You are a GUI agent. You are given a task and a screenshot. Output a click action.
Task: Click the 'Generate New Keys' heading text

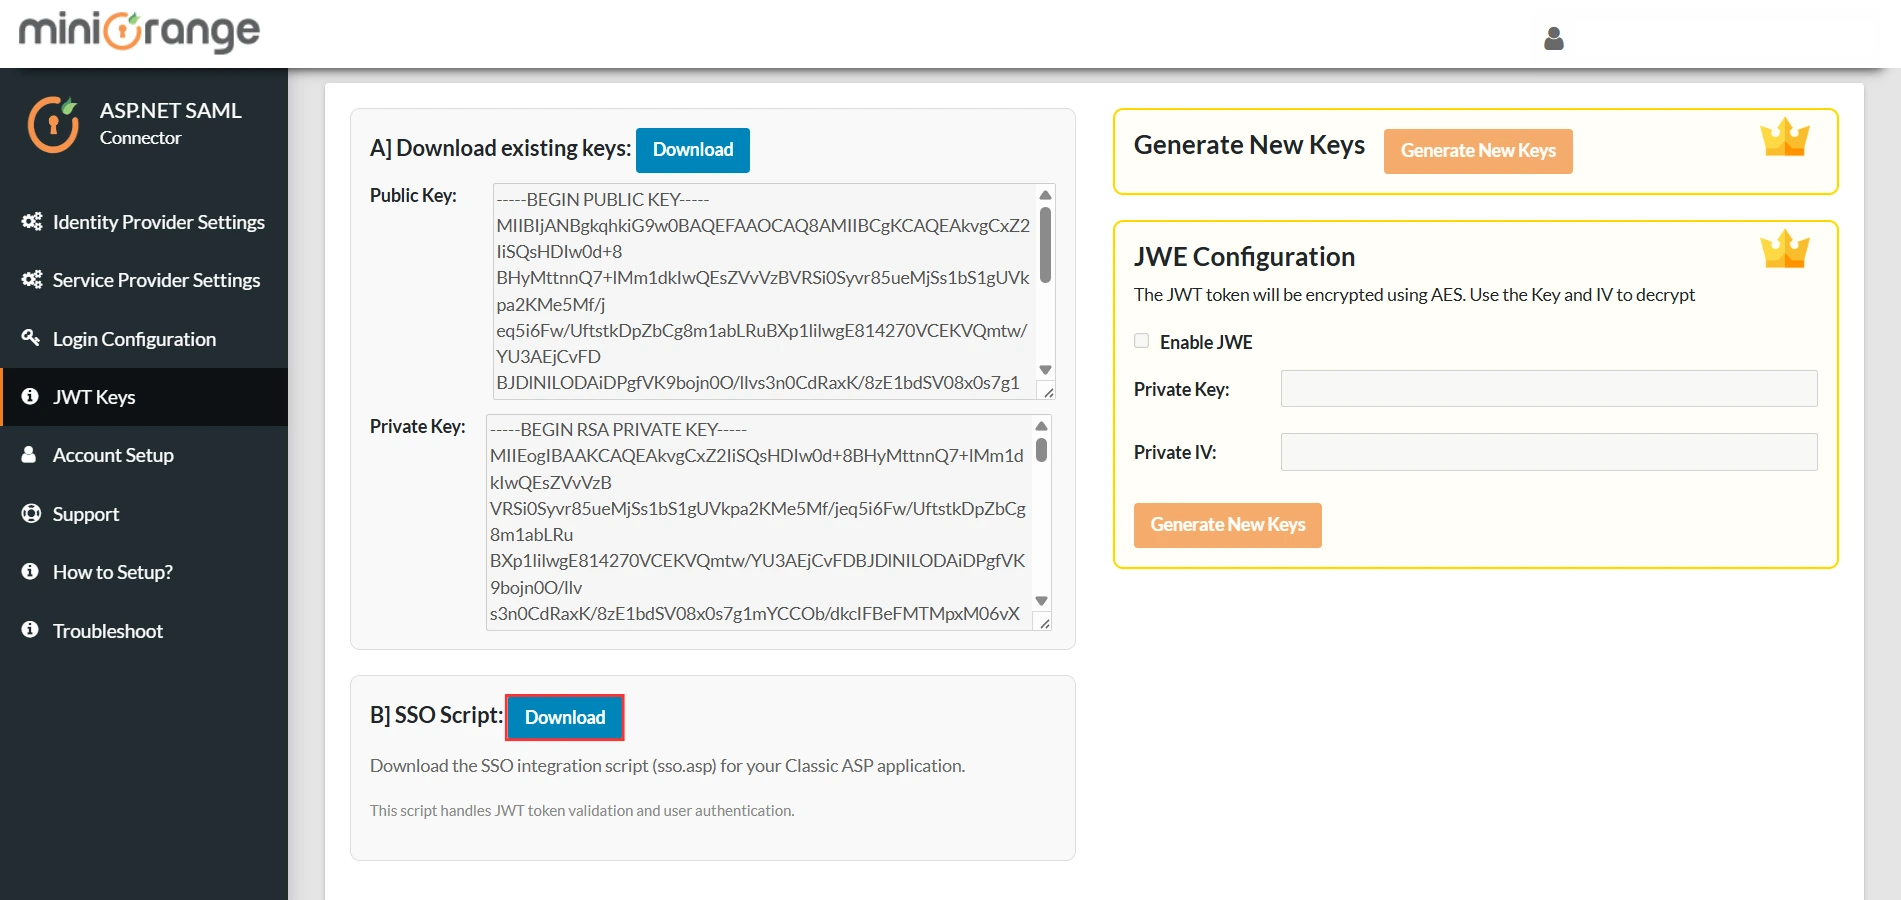pyautogui.click(x=1249, y=145)
